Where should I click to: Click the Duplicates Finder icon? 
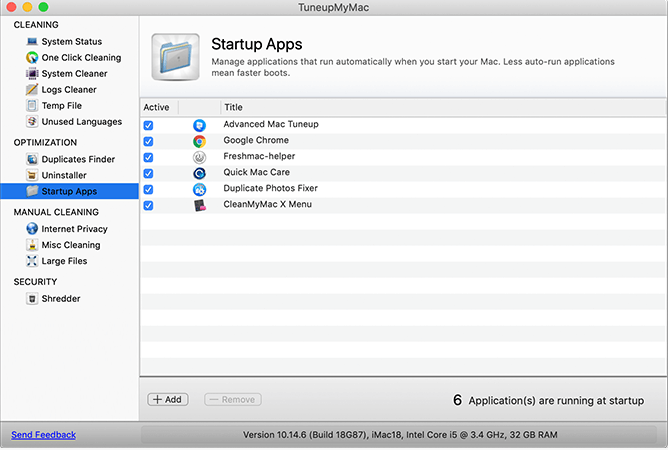click(32, 159)
